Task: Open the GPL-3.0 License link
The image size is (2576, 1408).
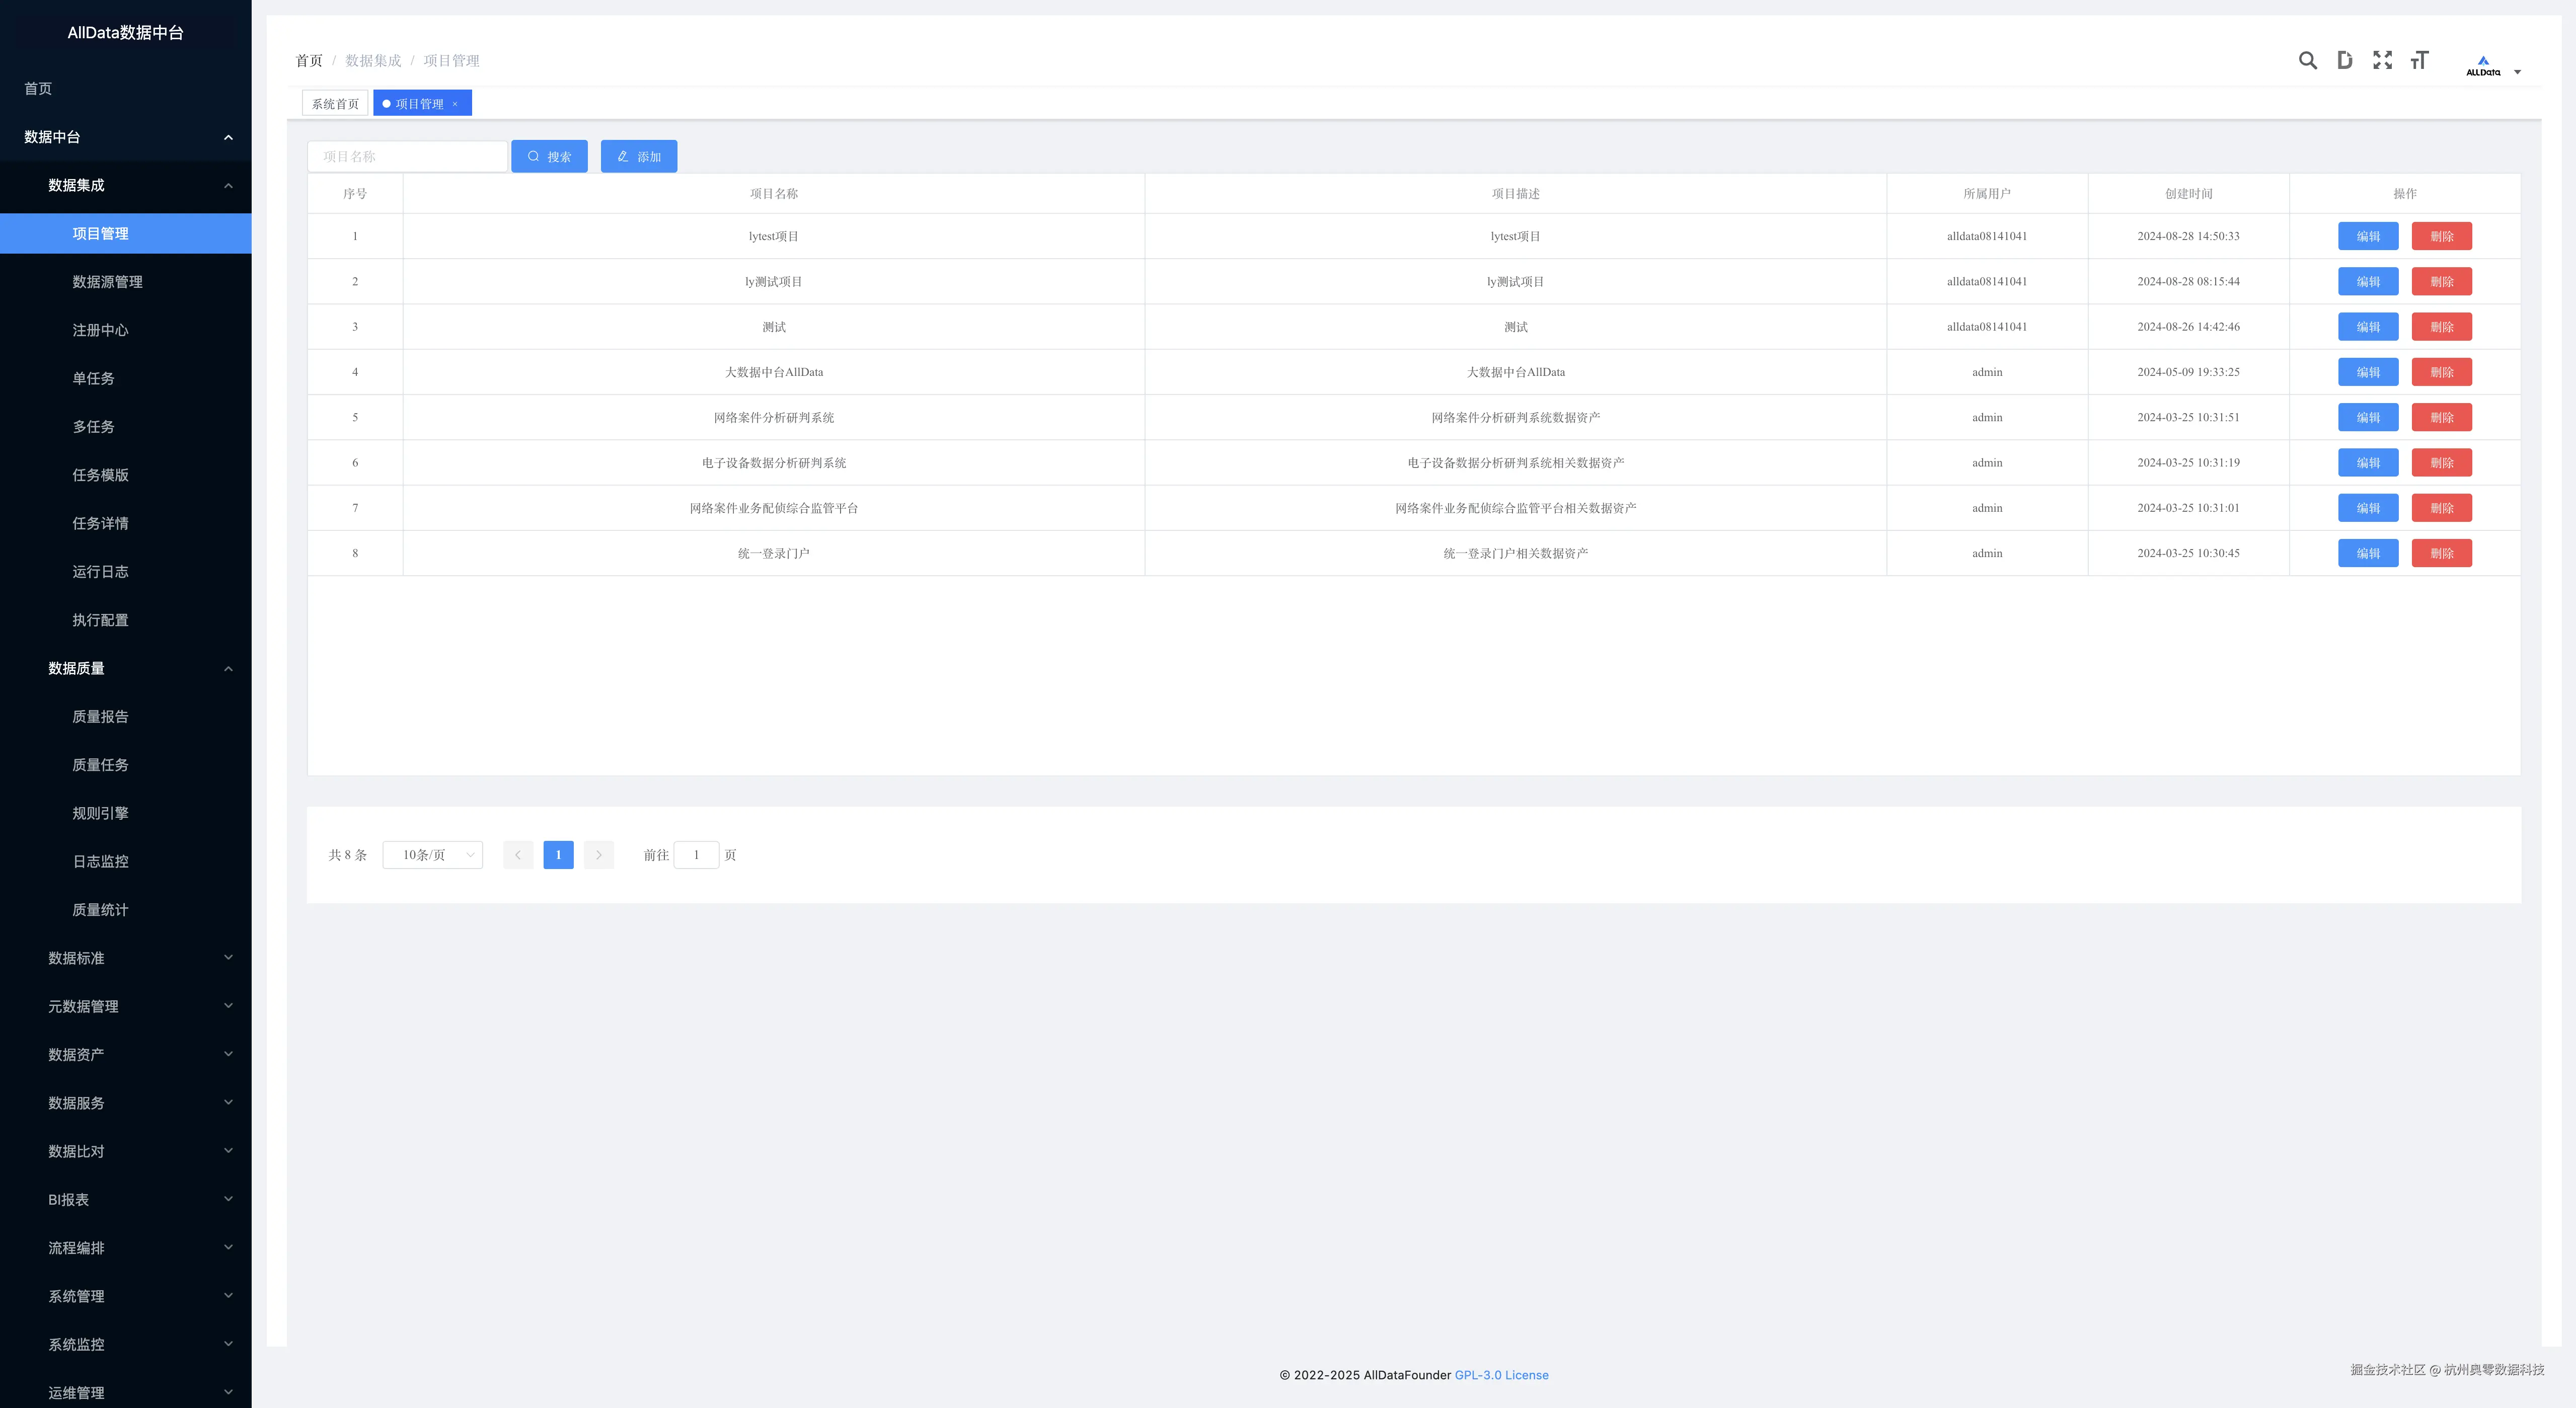Action: click(x=1501, y=1375)
